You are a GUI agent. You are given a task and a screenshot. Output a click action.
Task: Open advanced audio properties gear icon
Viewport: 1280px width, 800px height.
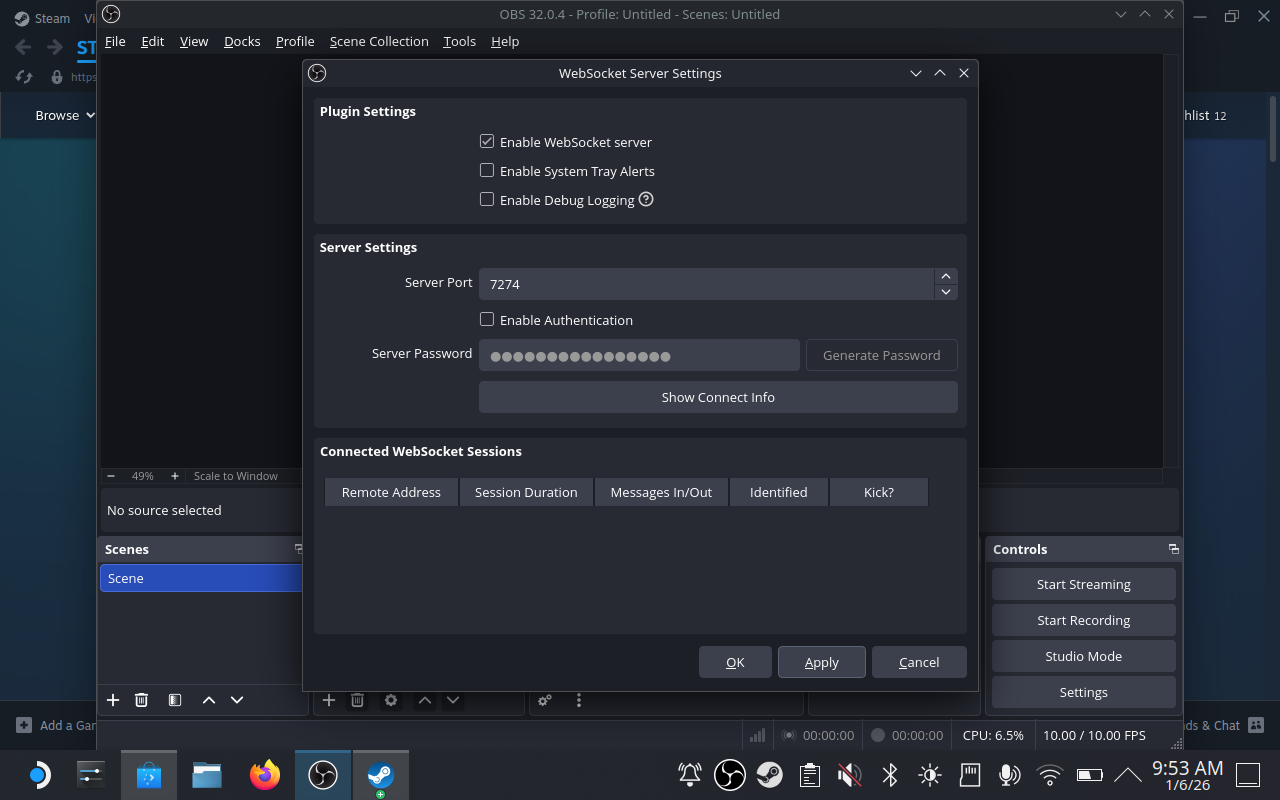(545, 700)
